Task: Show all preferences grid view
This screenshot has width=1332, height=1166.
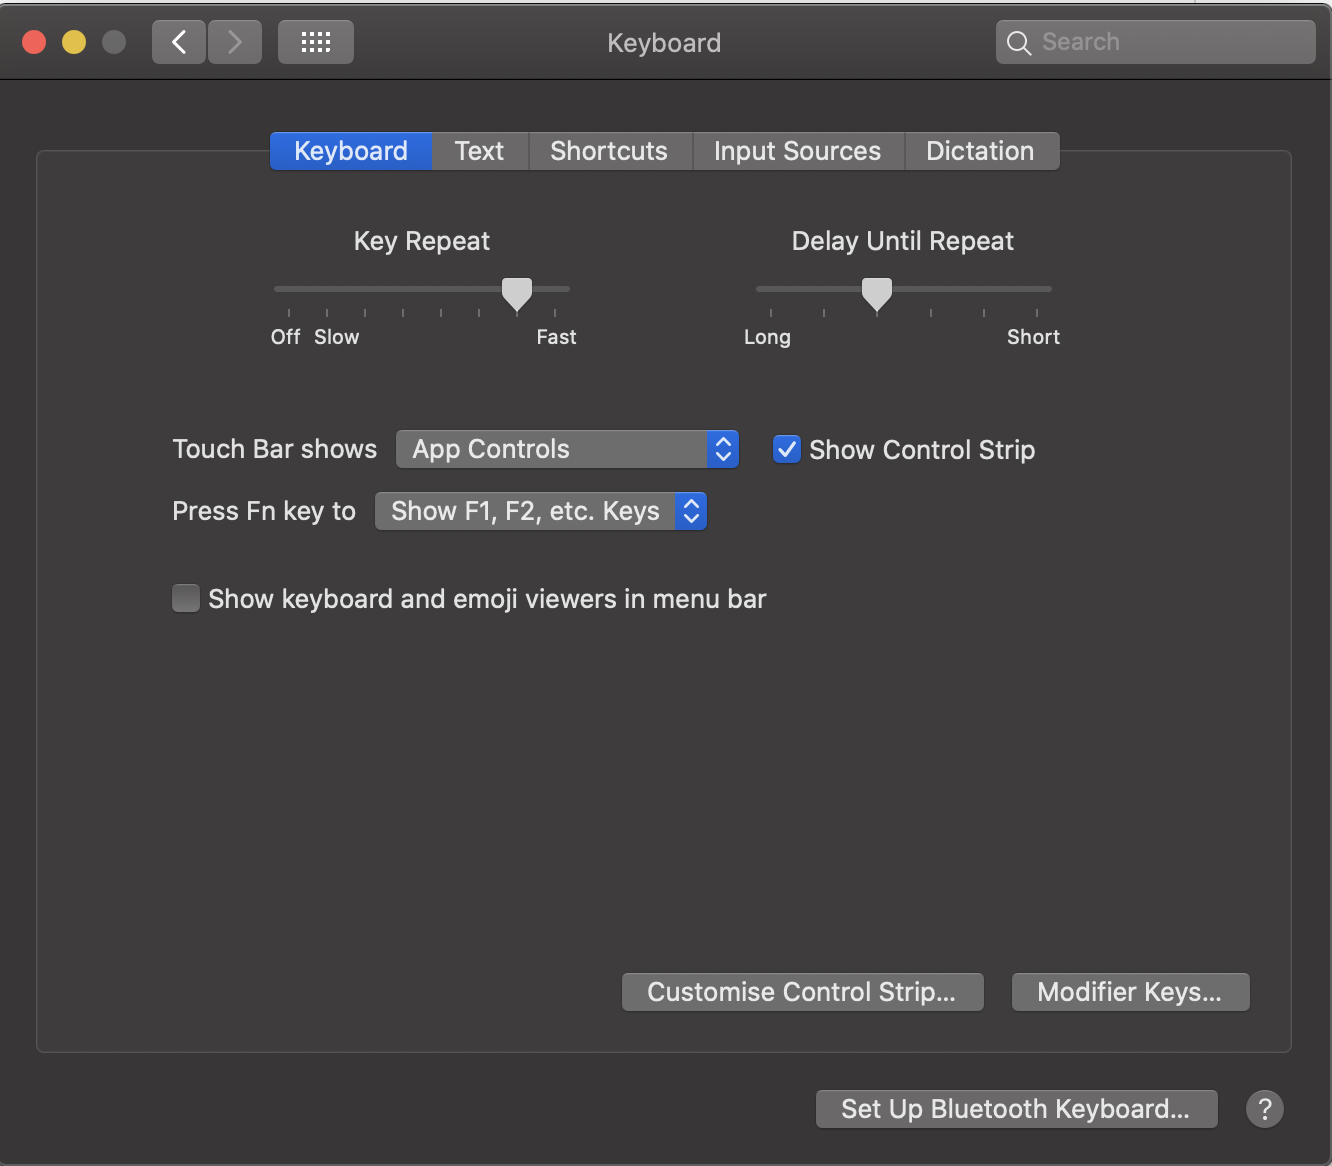Action: [316, 42]
